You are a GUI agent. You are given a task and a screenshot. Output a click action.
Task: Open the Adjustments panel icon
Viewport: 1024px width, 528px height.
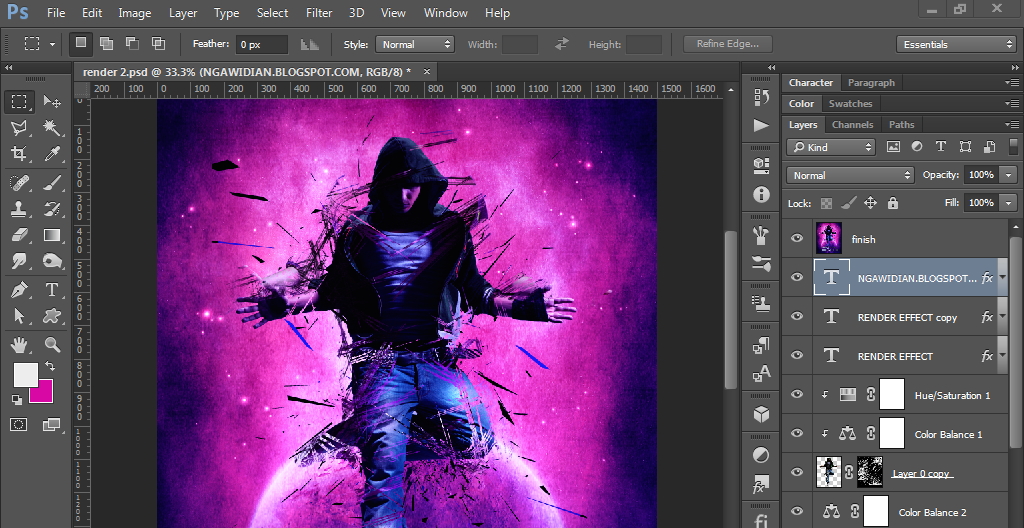tap(761, 455)
